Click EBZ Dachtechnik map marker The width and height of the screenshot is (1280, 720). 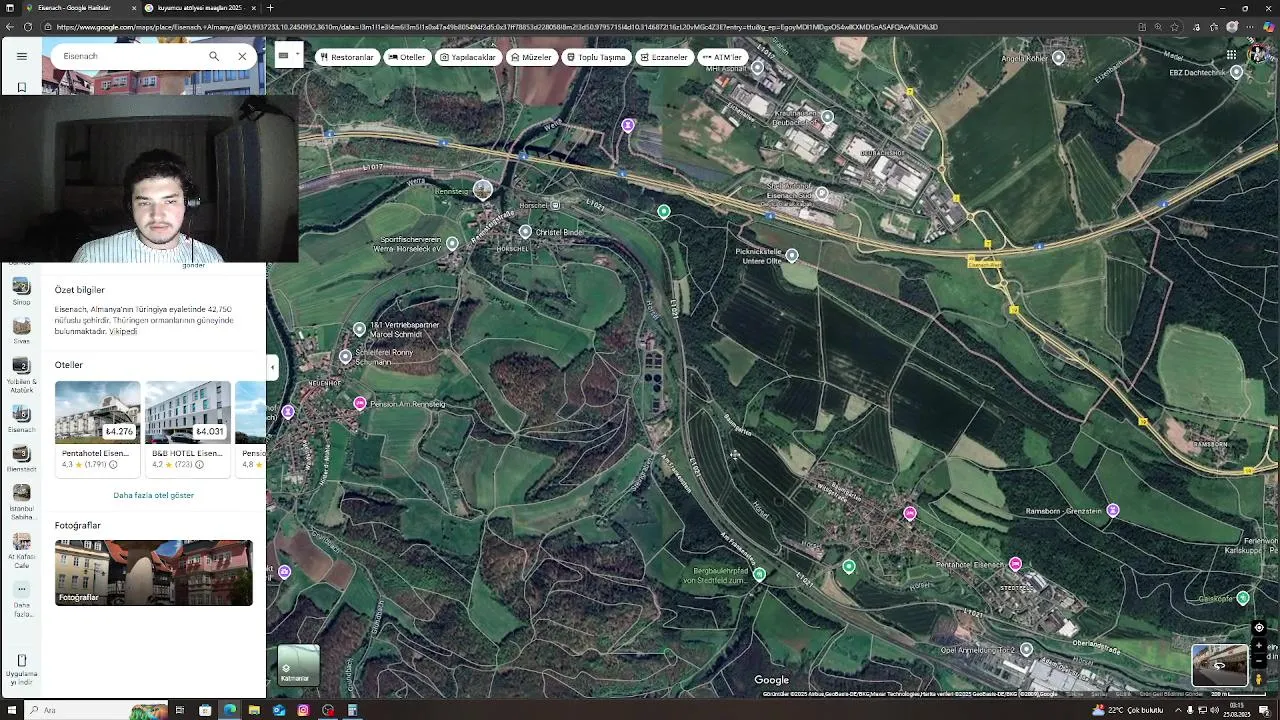1237,72
